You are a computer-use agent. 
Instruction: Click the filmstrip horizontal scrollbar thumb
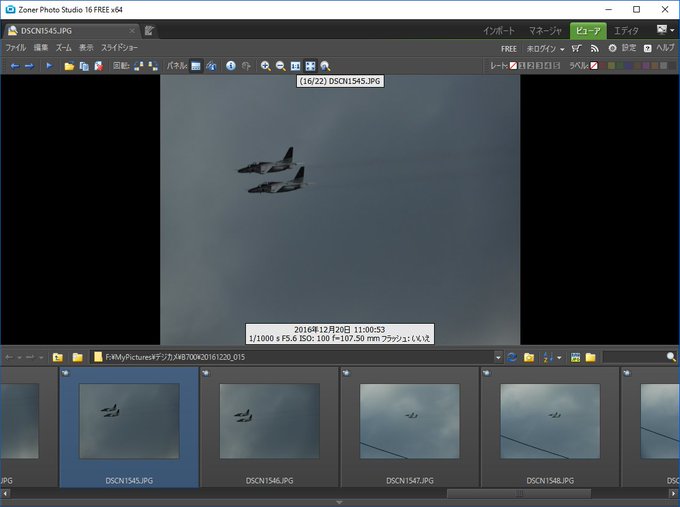pos(519,494)
